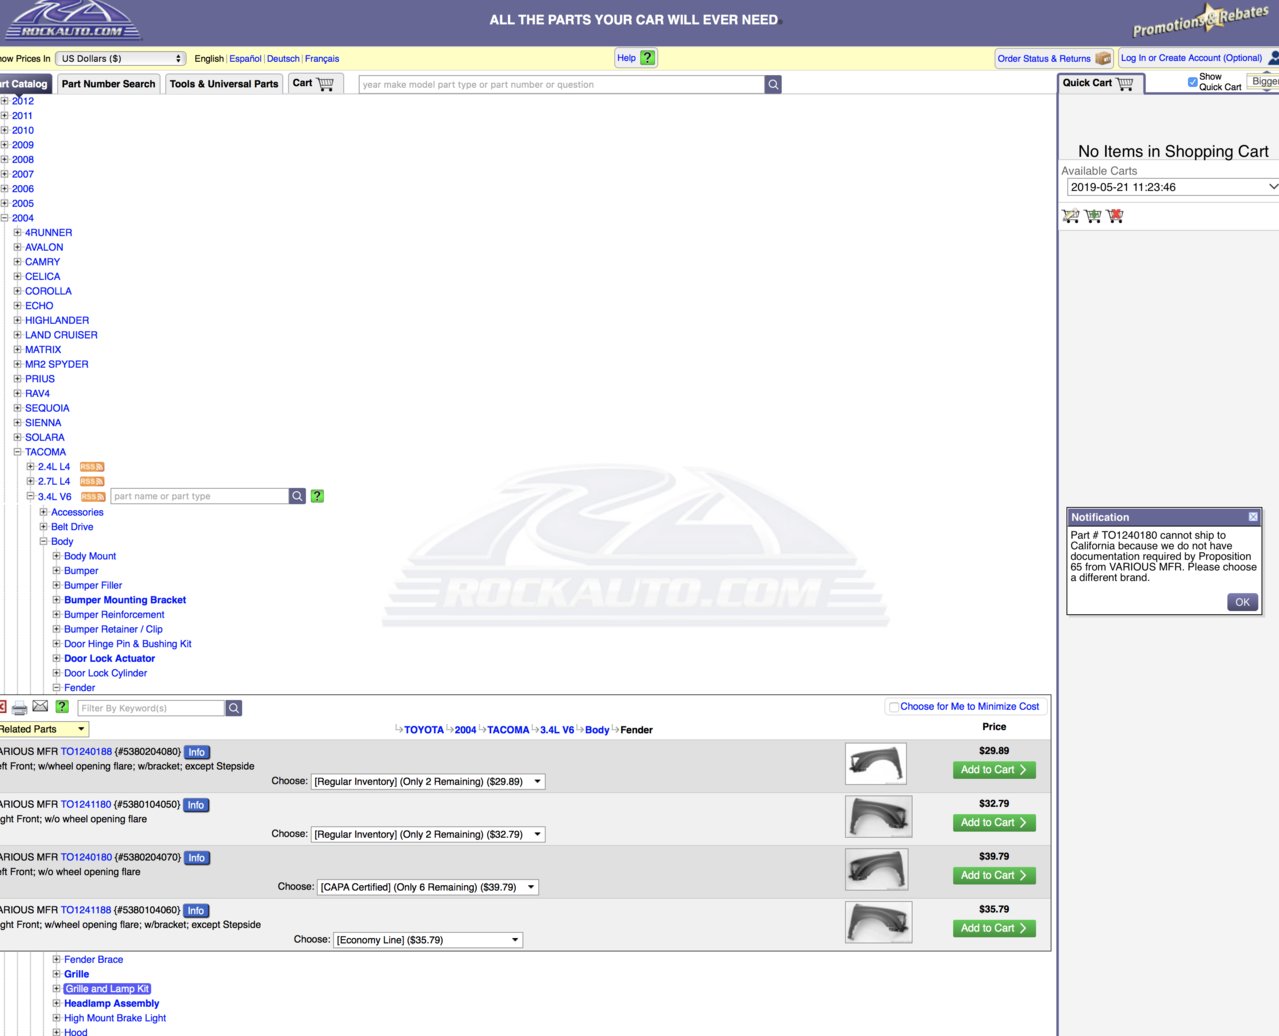The image size is (1279, 1036).
Task: Click Log In or Create Account
Action: point(1191,58)
